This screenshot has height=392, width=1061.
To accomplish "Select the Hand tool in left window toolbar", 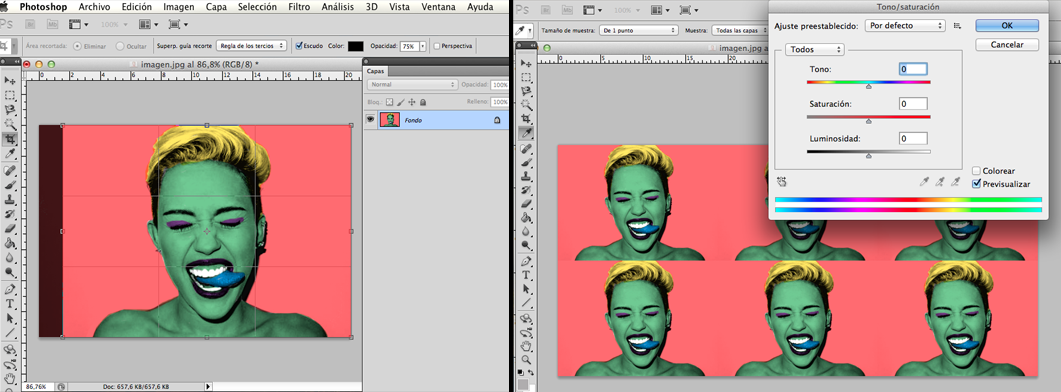I will (x=10, y=378).
